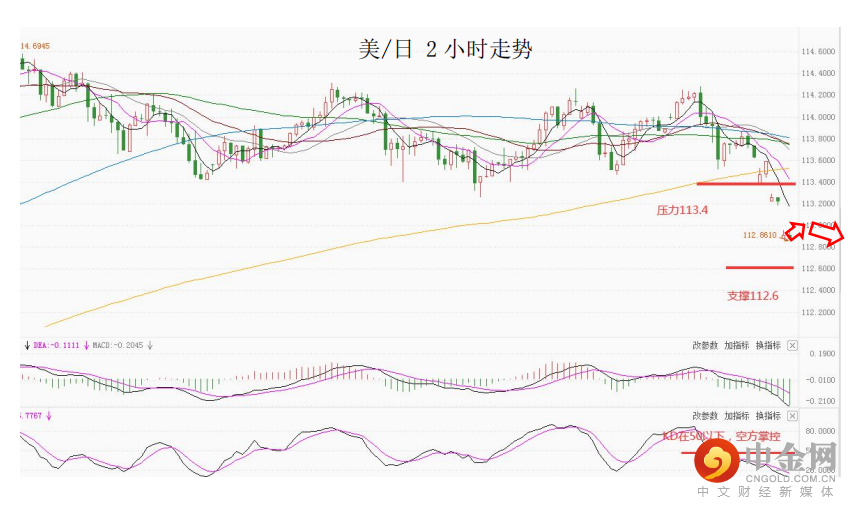Click the chart title 美/日 2小时走势

[445, 50]
